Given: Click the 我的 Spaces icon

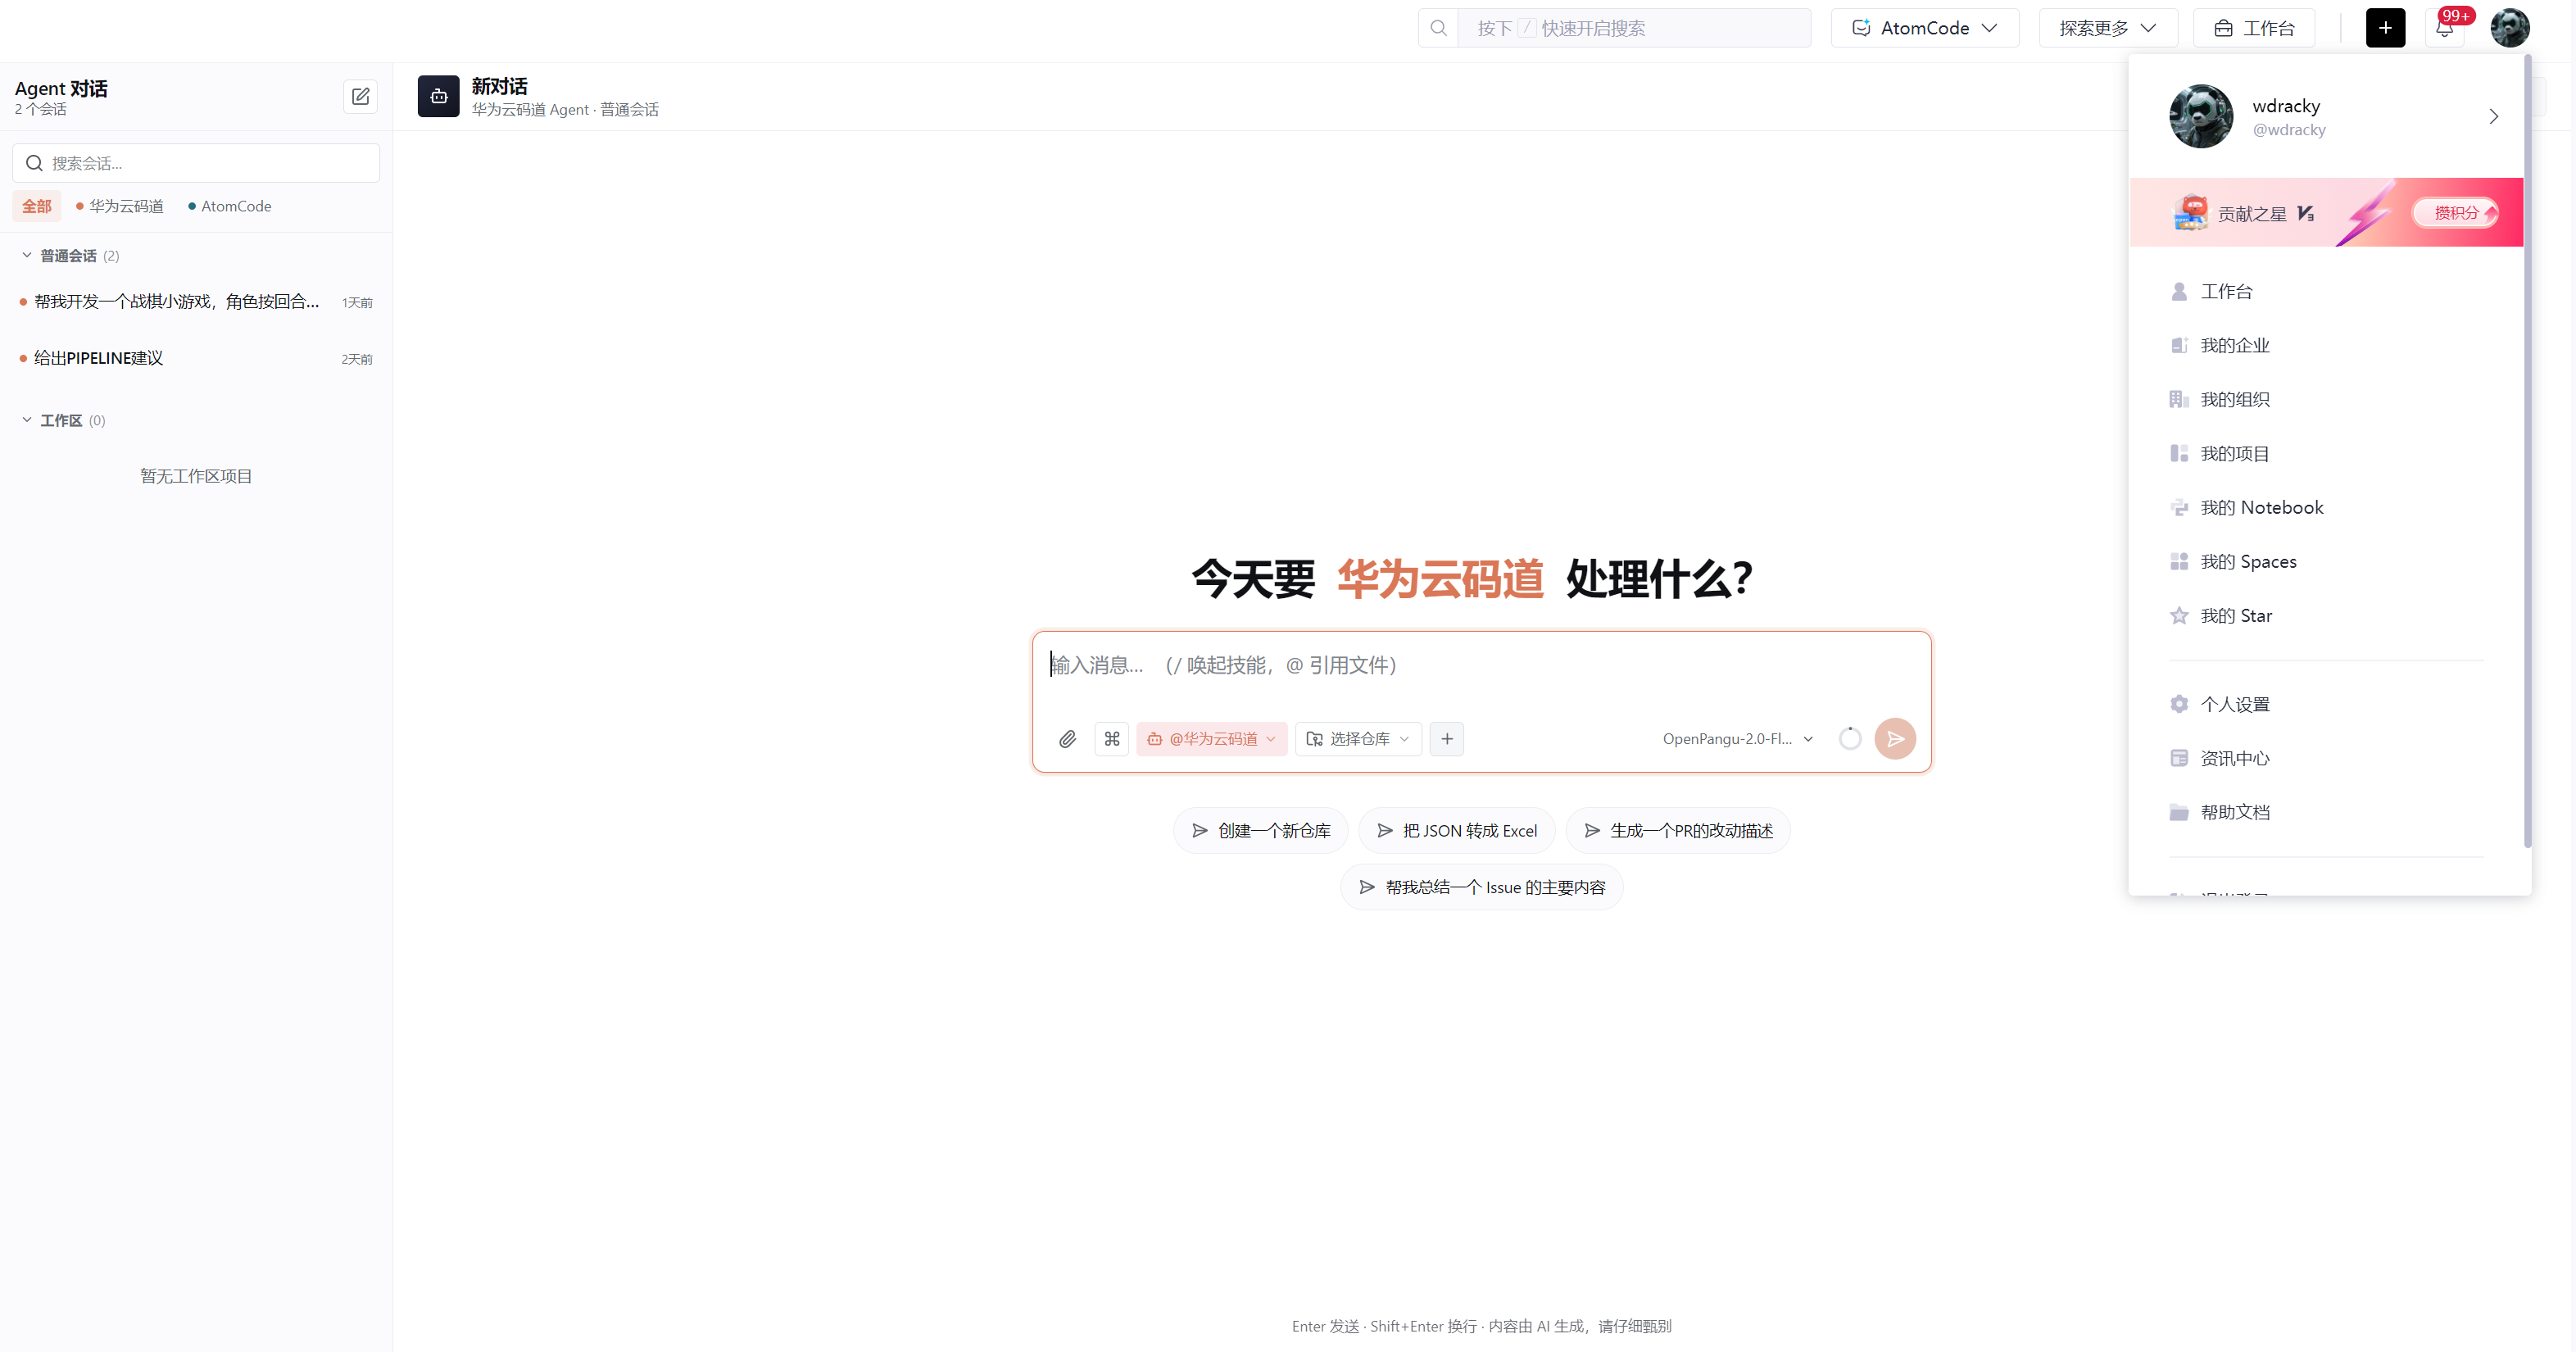Looking at the screenshot, I should 2178,561.
